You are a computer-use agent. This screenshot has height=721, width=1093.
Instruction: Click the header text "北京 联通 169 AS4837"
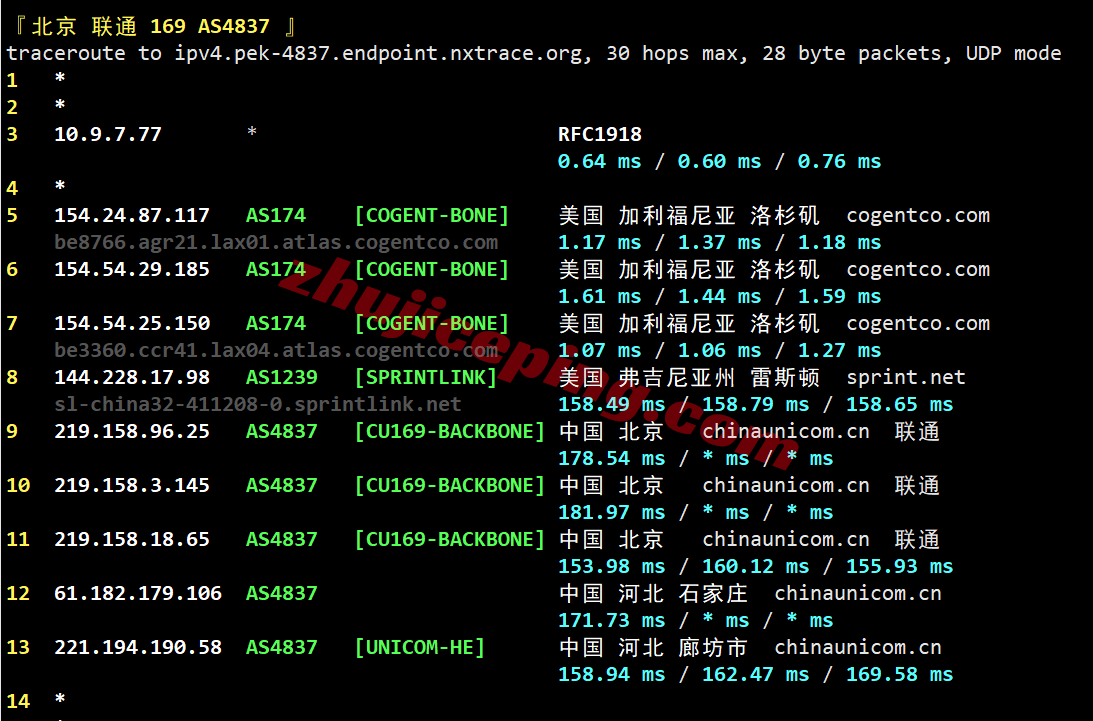[x=151, y=26]
